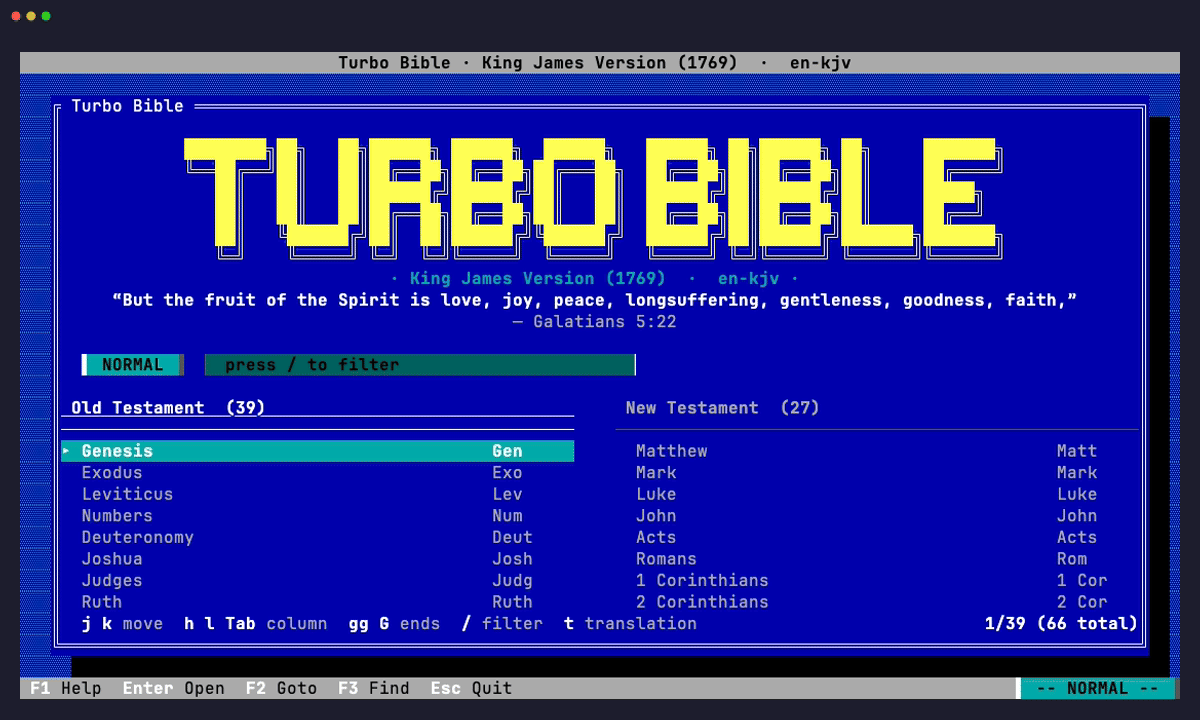Click the 'Num' abbreviation
Screen dimensions: 1200x720
[x=507, y=516]
